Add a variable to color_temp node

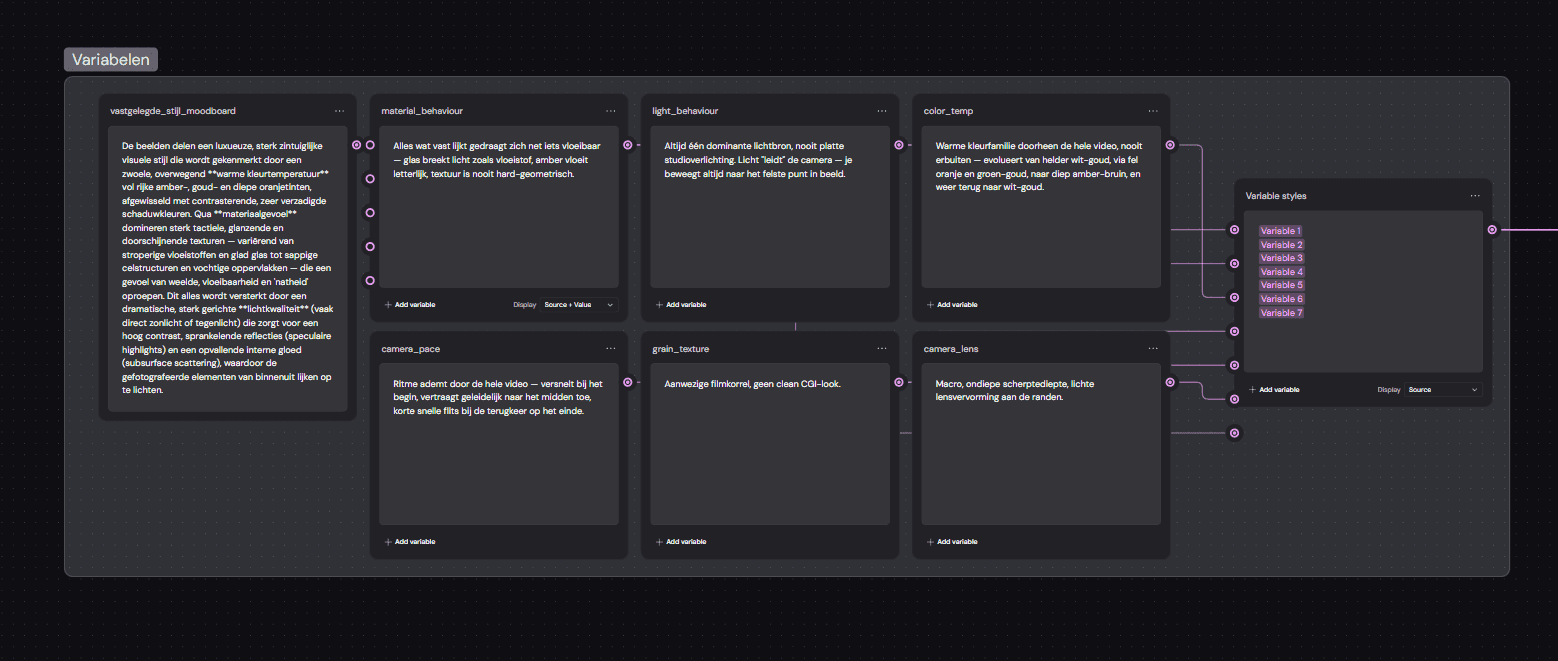952,305
